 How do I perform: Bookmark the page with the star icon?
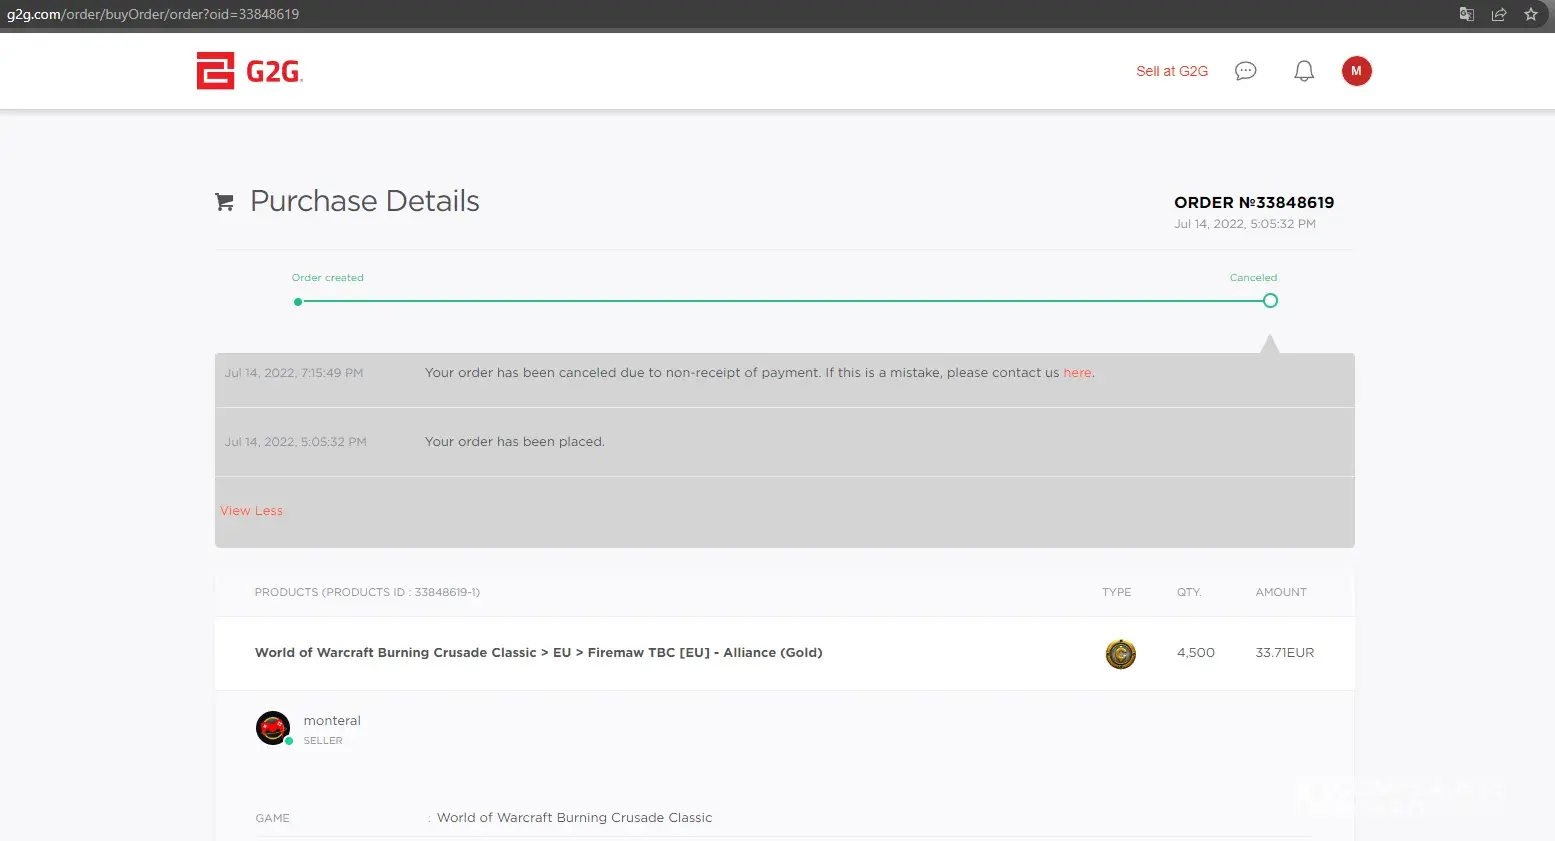click(1530, 14)
